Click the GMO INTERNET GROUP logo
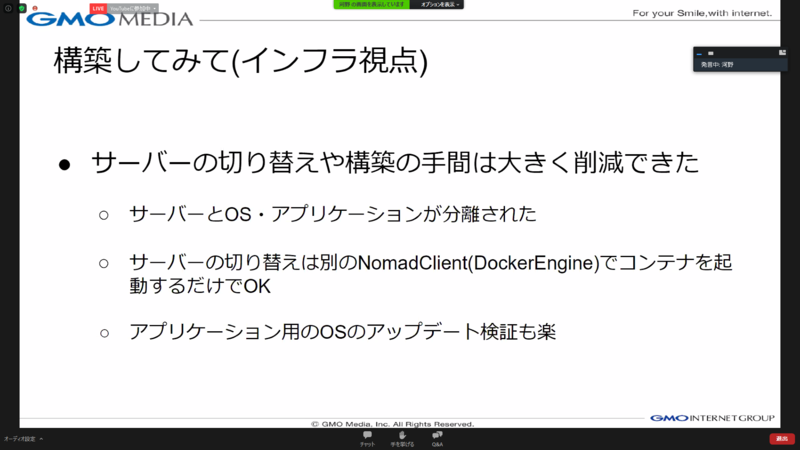The width and height of the screenshot is (800, 450). (712, 418)
